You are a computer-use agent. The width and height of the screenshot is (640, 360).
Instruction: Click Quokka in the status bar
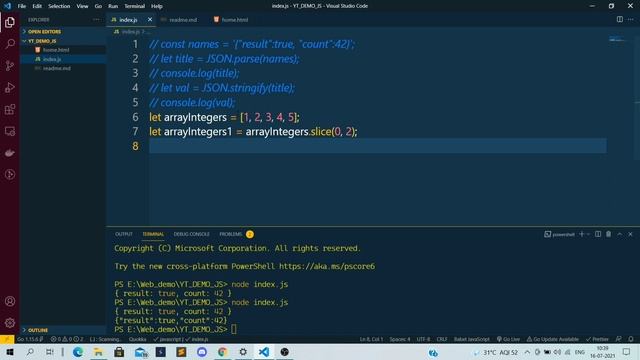138,339
